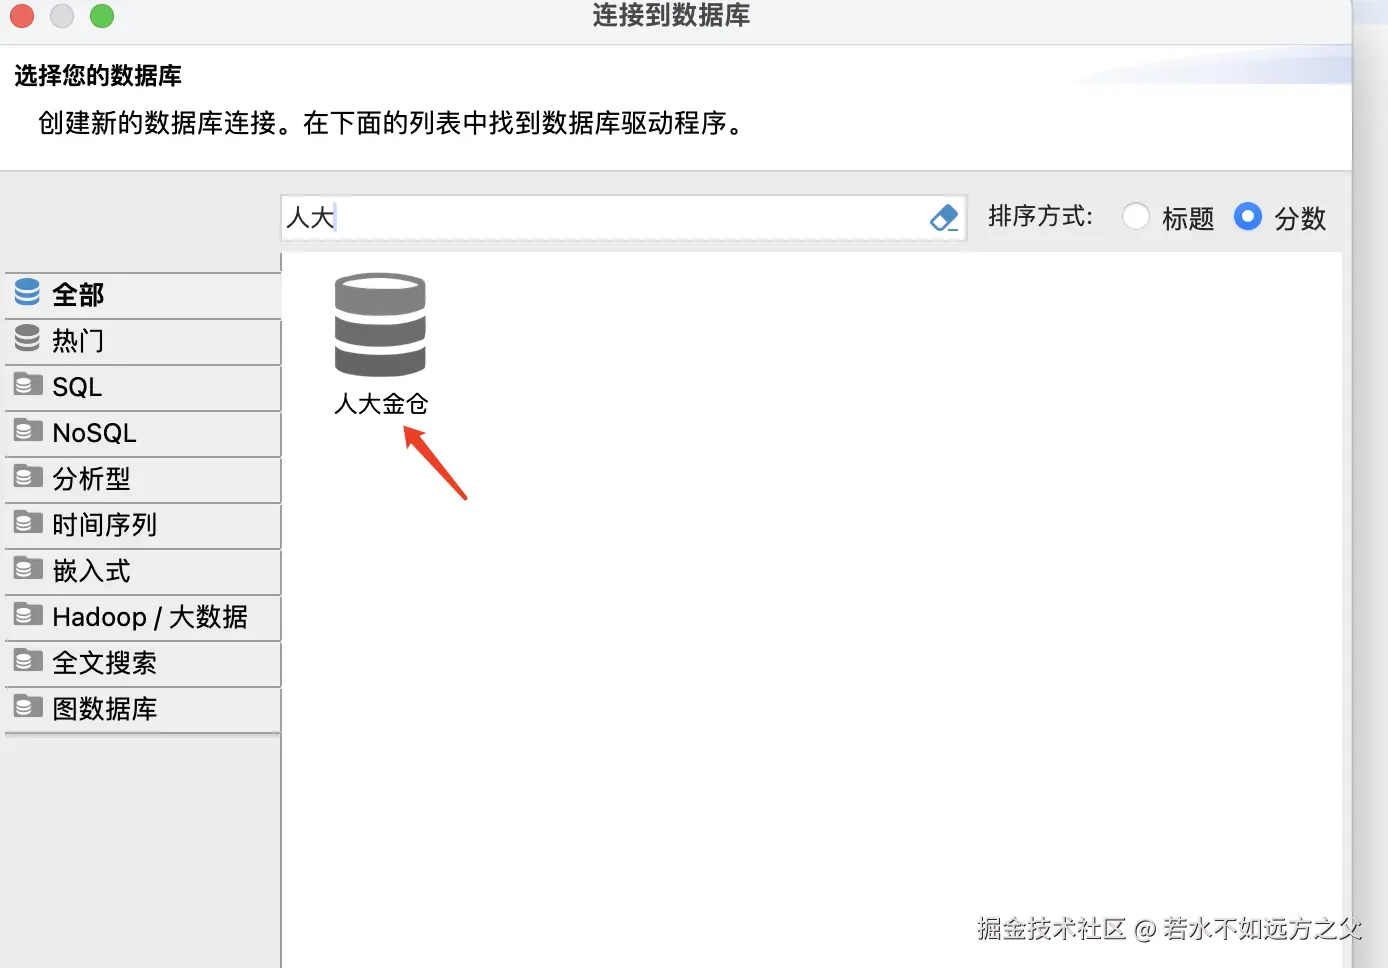
Task: Click the 全文搜索 category folder icon
Action: click(28, 660)
